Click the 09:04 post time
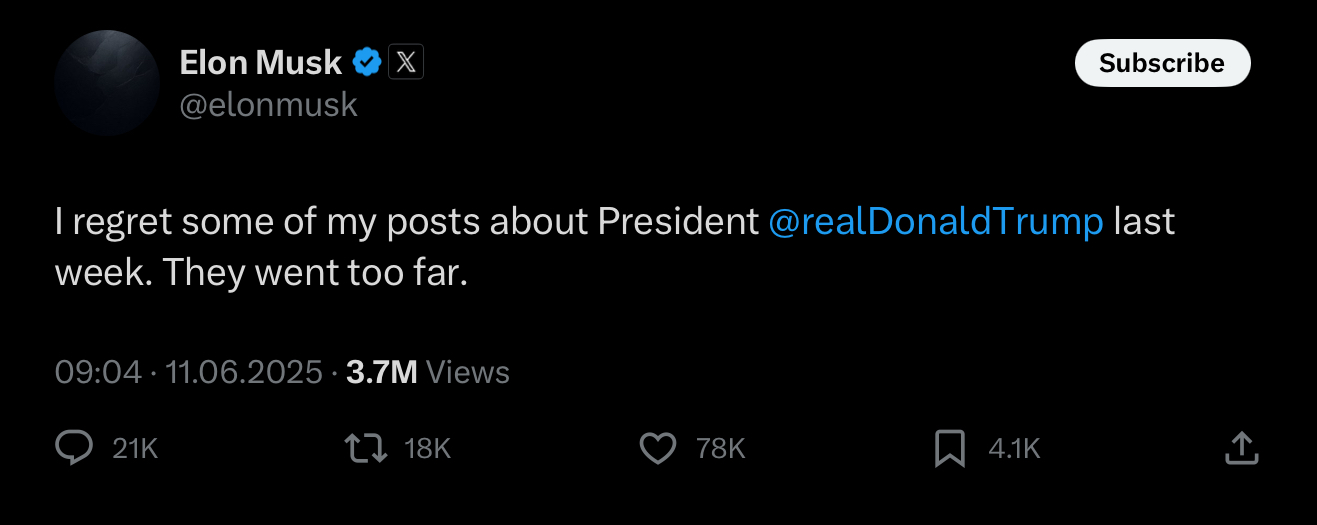Screen dimensions: 1317x525 tap(98, 373)
